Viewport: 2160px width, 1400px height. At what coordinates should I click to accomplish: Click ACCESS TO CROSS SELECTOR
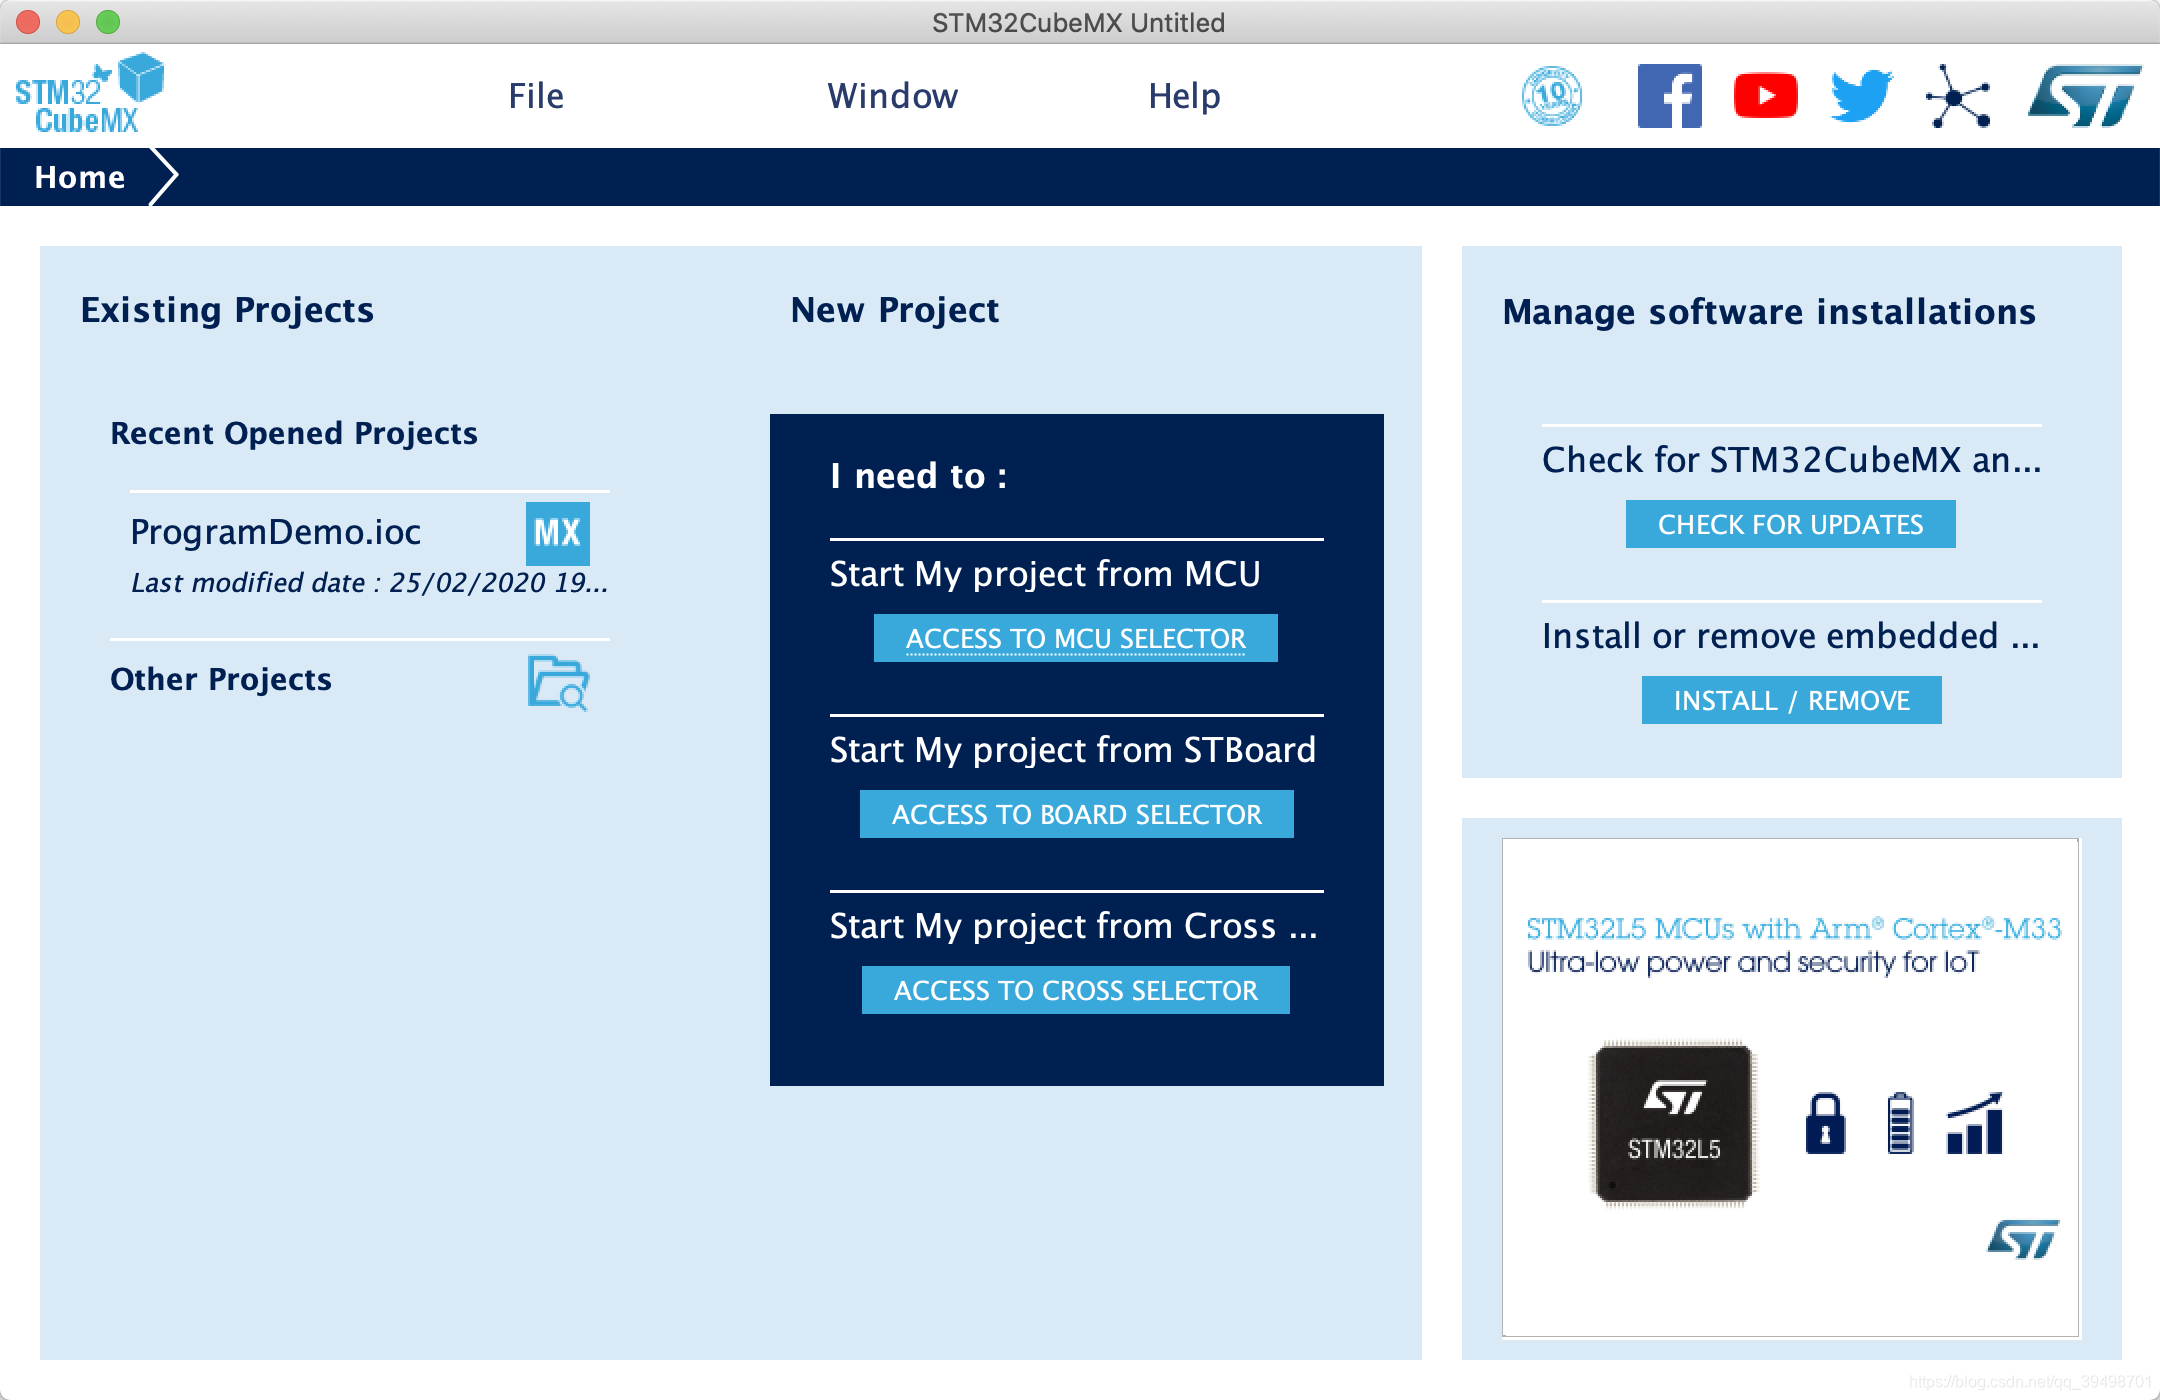pyautogui.click(x=1076, y=990)
